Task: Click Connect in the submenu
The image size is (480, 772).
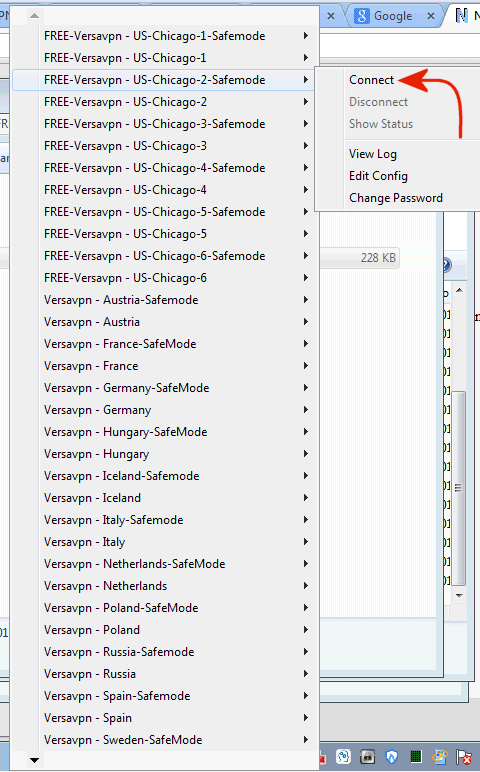Action: tap(371, 80)
